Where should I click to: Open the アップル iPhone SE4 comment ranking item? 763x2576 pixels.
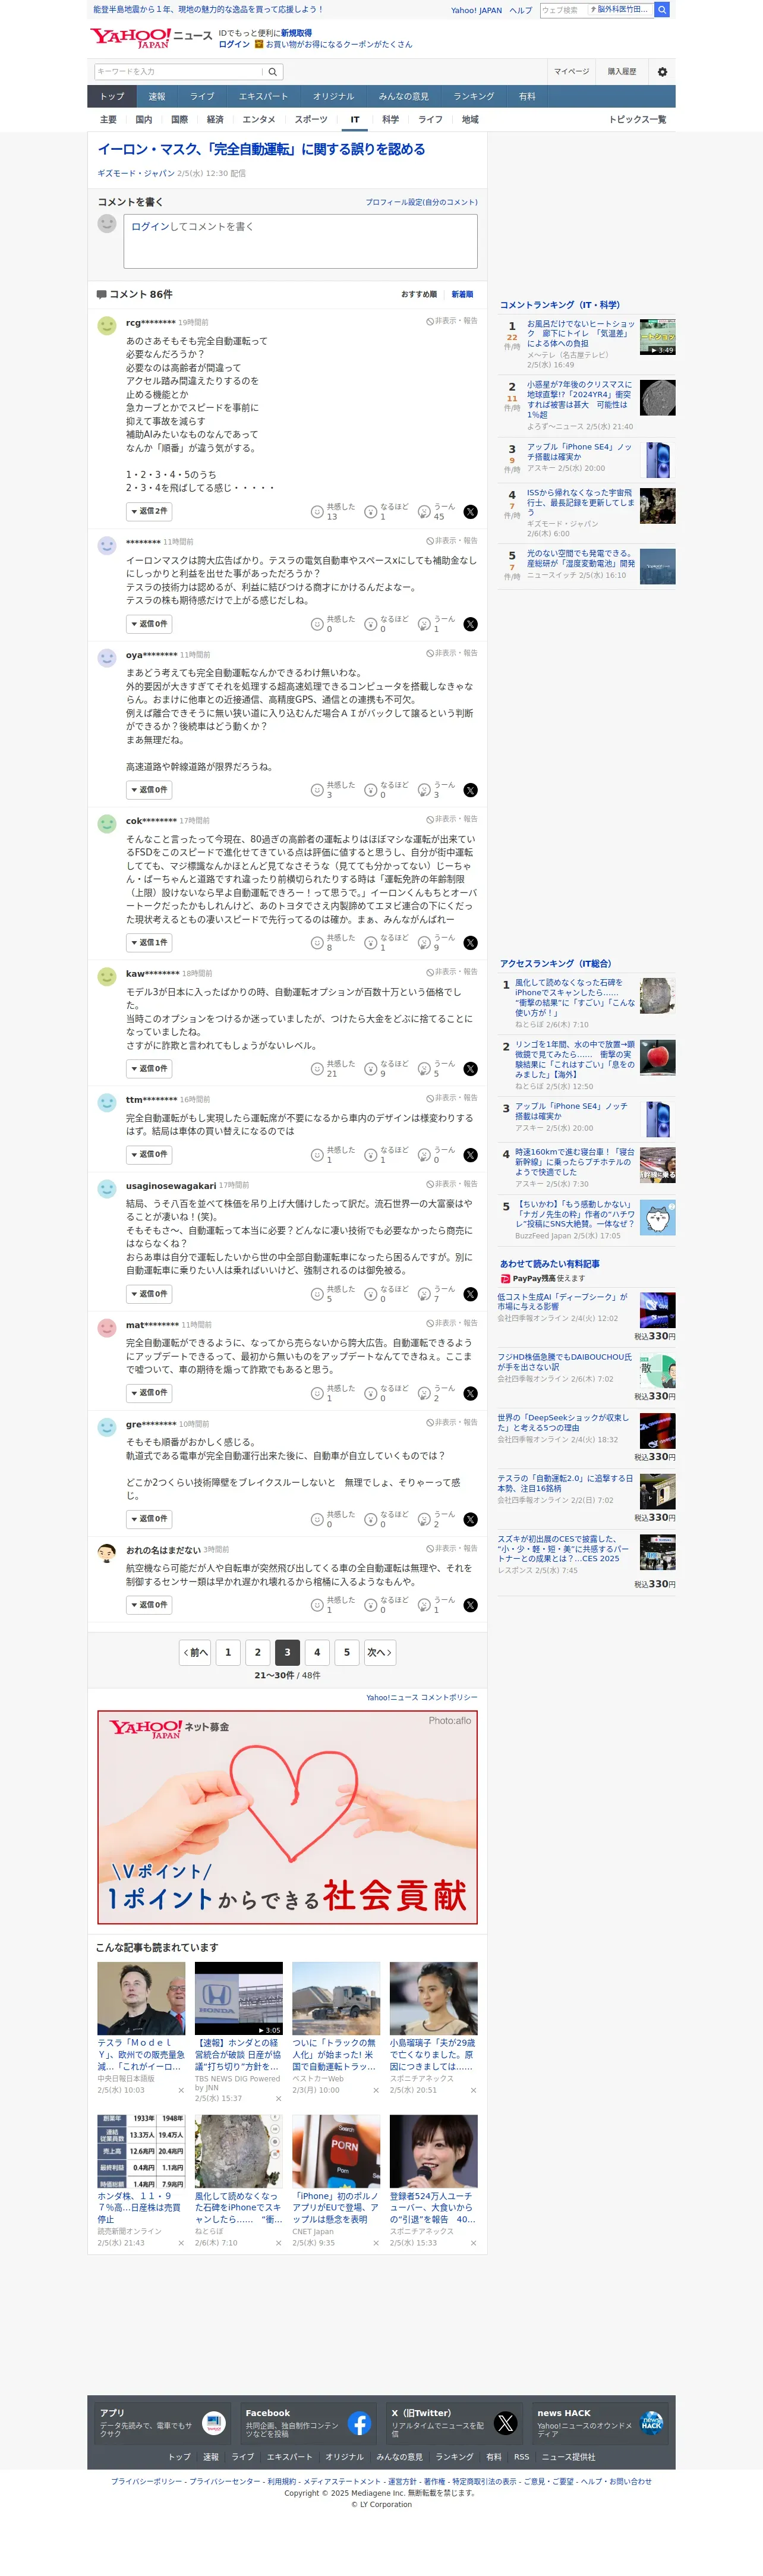tap(587, 459)
